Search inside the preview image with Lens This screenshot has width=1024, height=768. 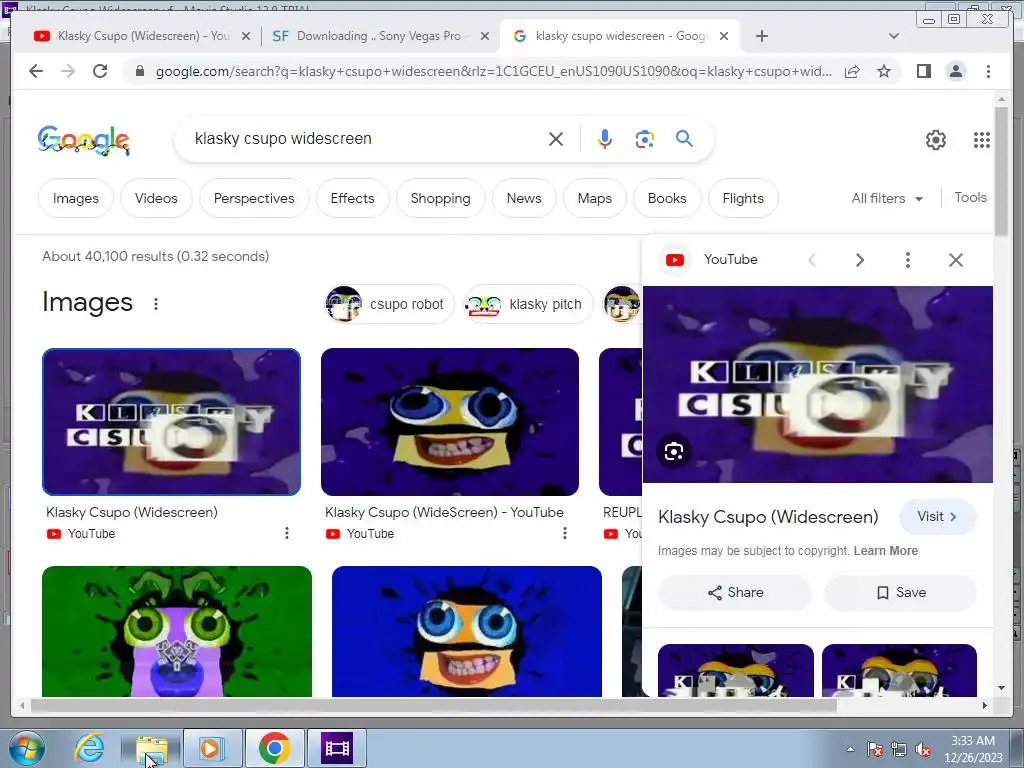(674, 451)
